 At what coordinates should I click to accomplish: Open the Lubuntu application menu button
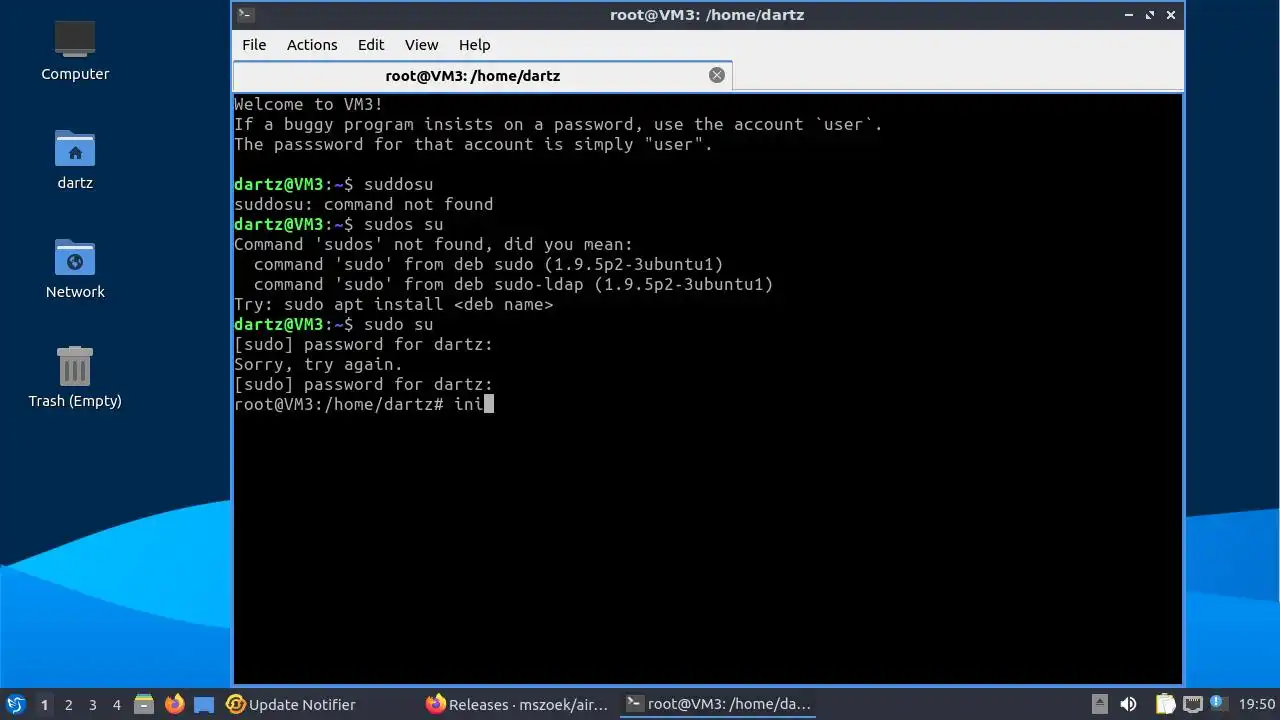(15, 705)
